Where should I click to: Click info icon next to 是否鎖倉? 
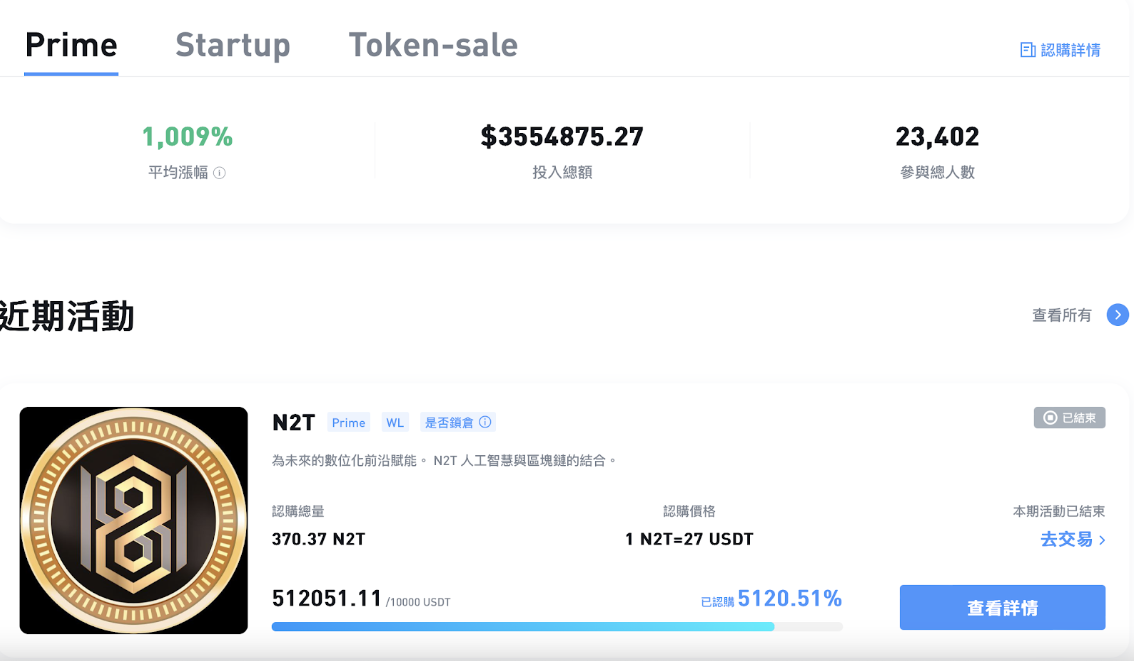click(486, 423)
